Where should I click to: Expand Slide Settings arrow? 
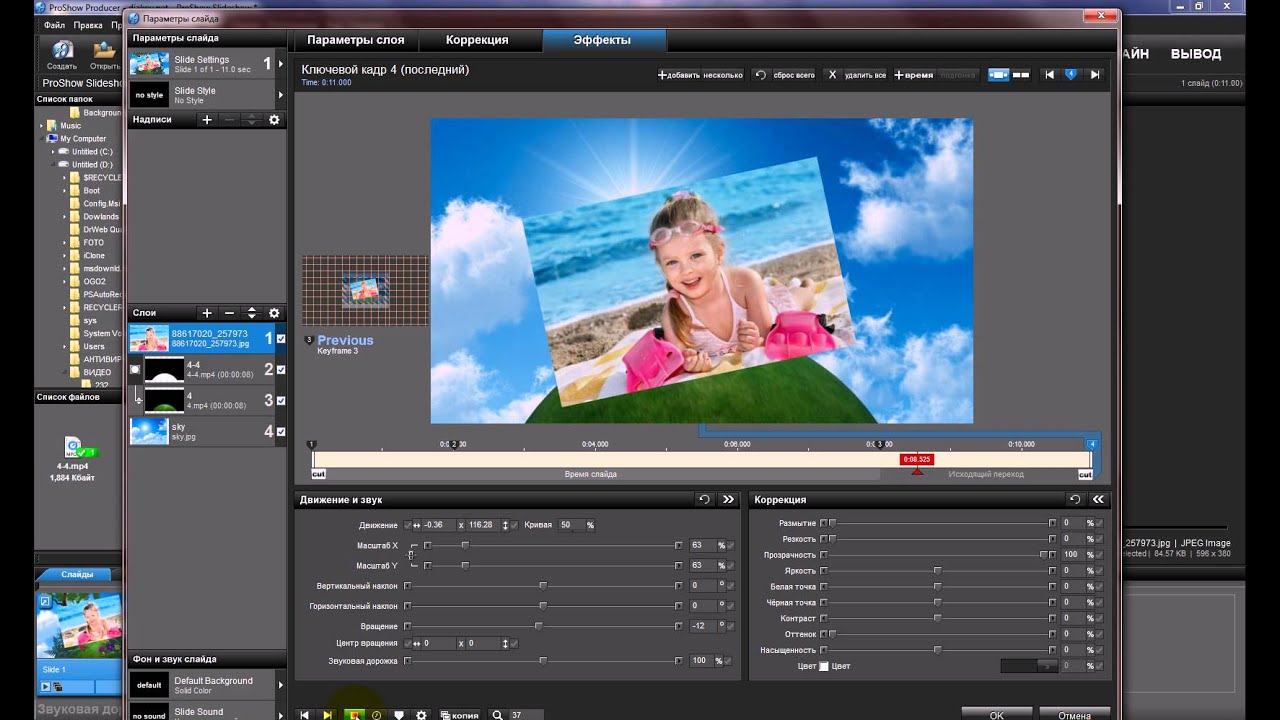[280, 64]
